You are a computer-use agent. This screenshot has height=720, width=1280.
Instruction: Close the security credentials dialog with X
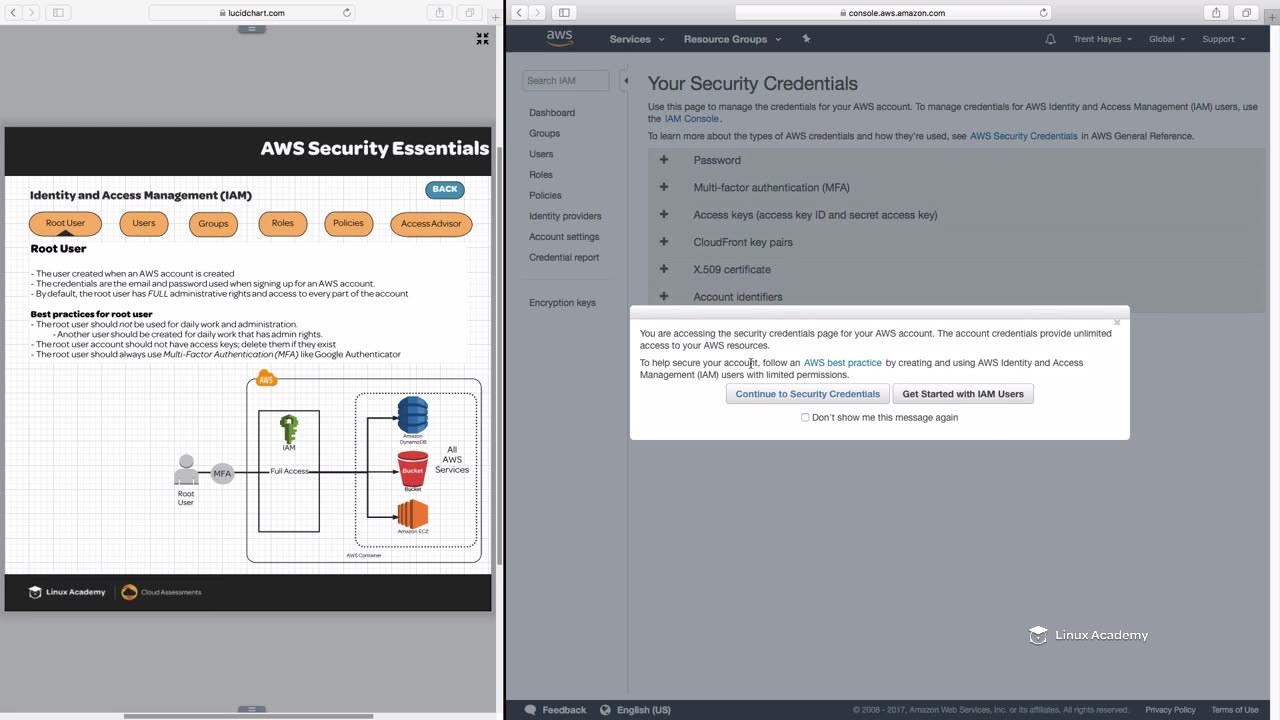click(x=1117, y=322)
